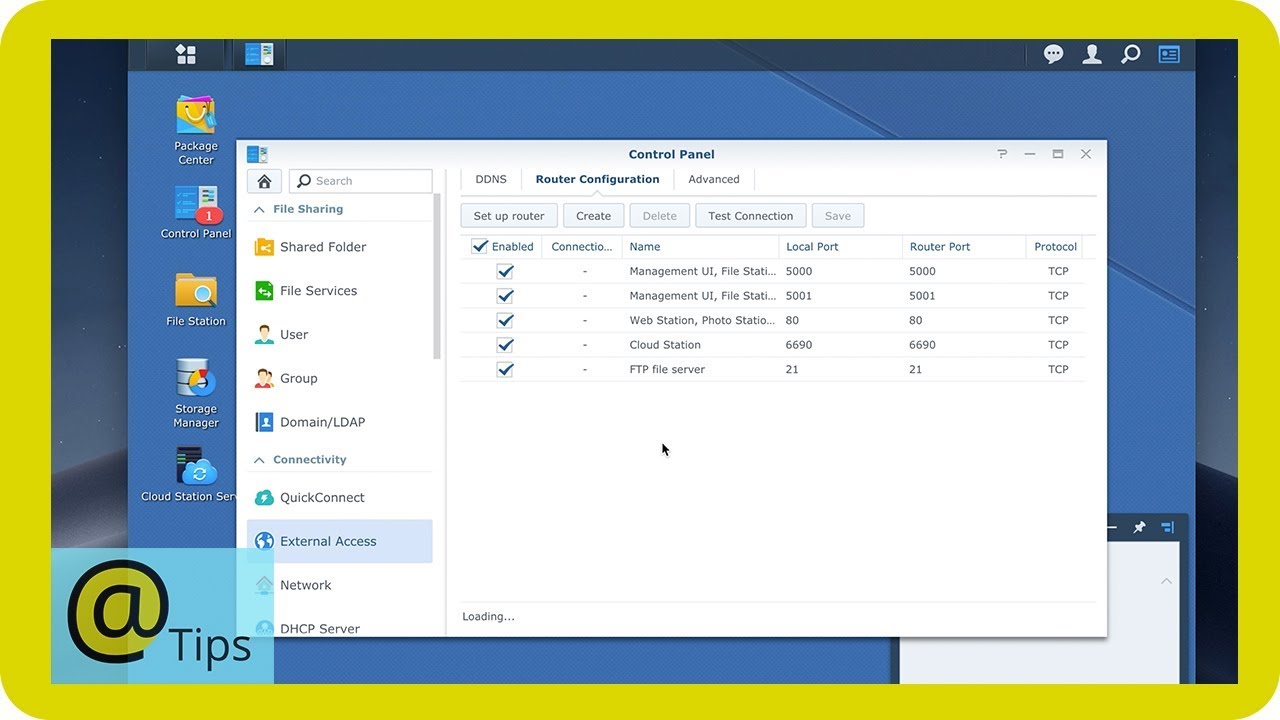Sort by the Protocol column header
The image size is (1280, 720).
pos(1055,246)
